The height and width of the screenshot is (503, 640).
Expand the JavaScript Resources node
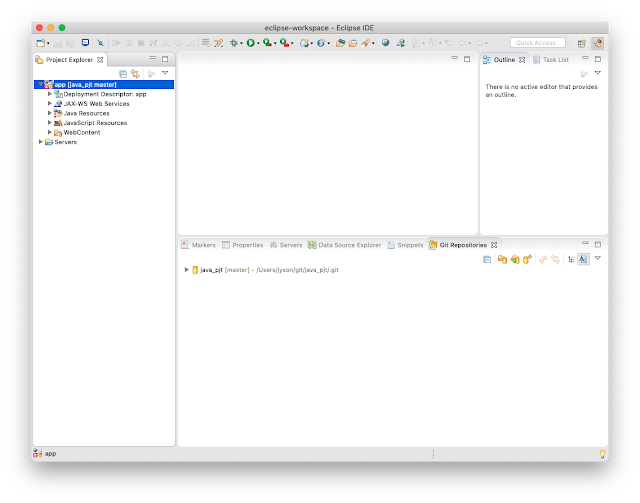50,122
